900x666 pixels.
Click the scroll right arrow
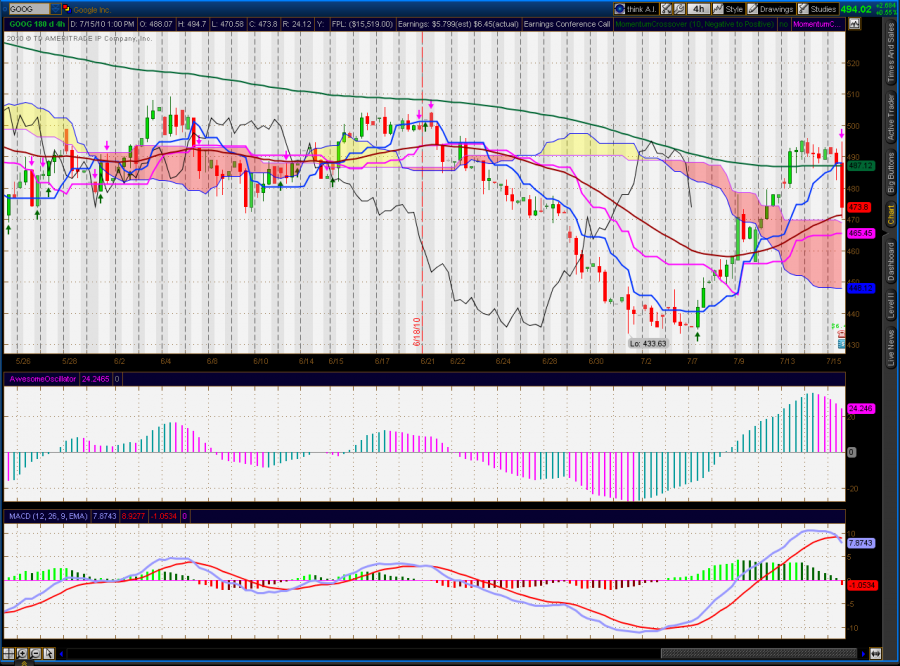click(x=863, y=653)
